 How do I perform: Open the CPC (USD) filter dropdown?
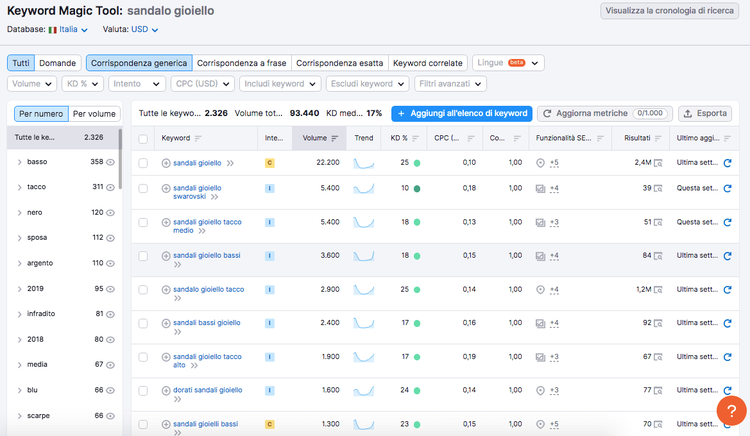[202, 84]
